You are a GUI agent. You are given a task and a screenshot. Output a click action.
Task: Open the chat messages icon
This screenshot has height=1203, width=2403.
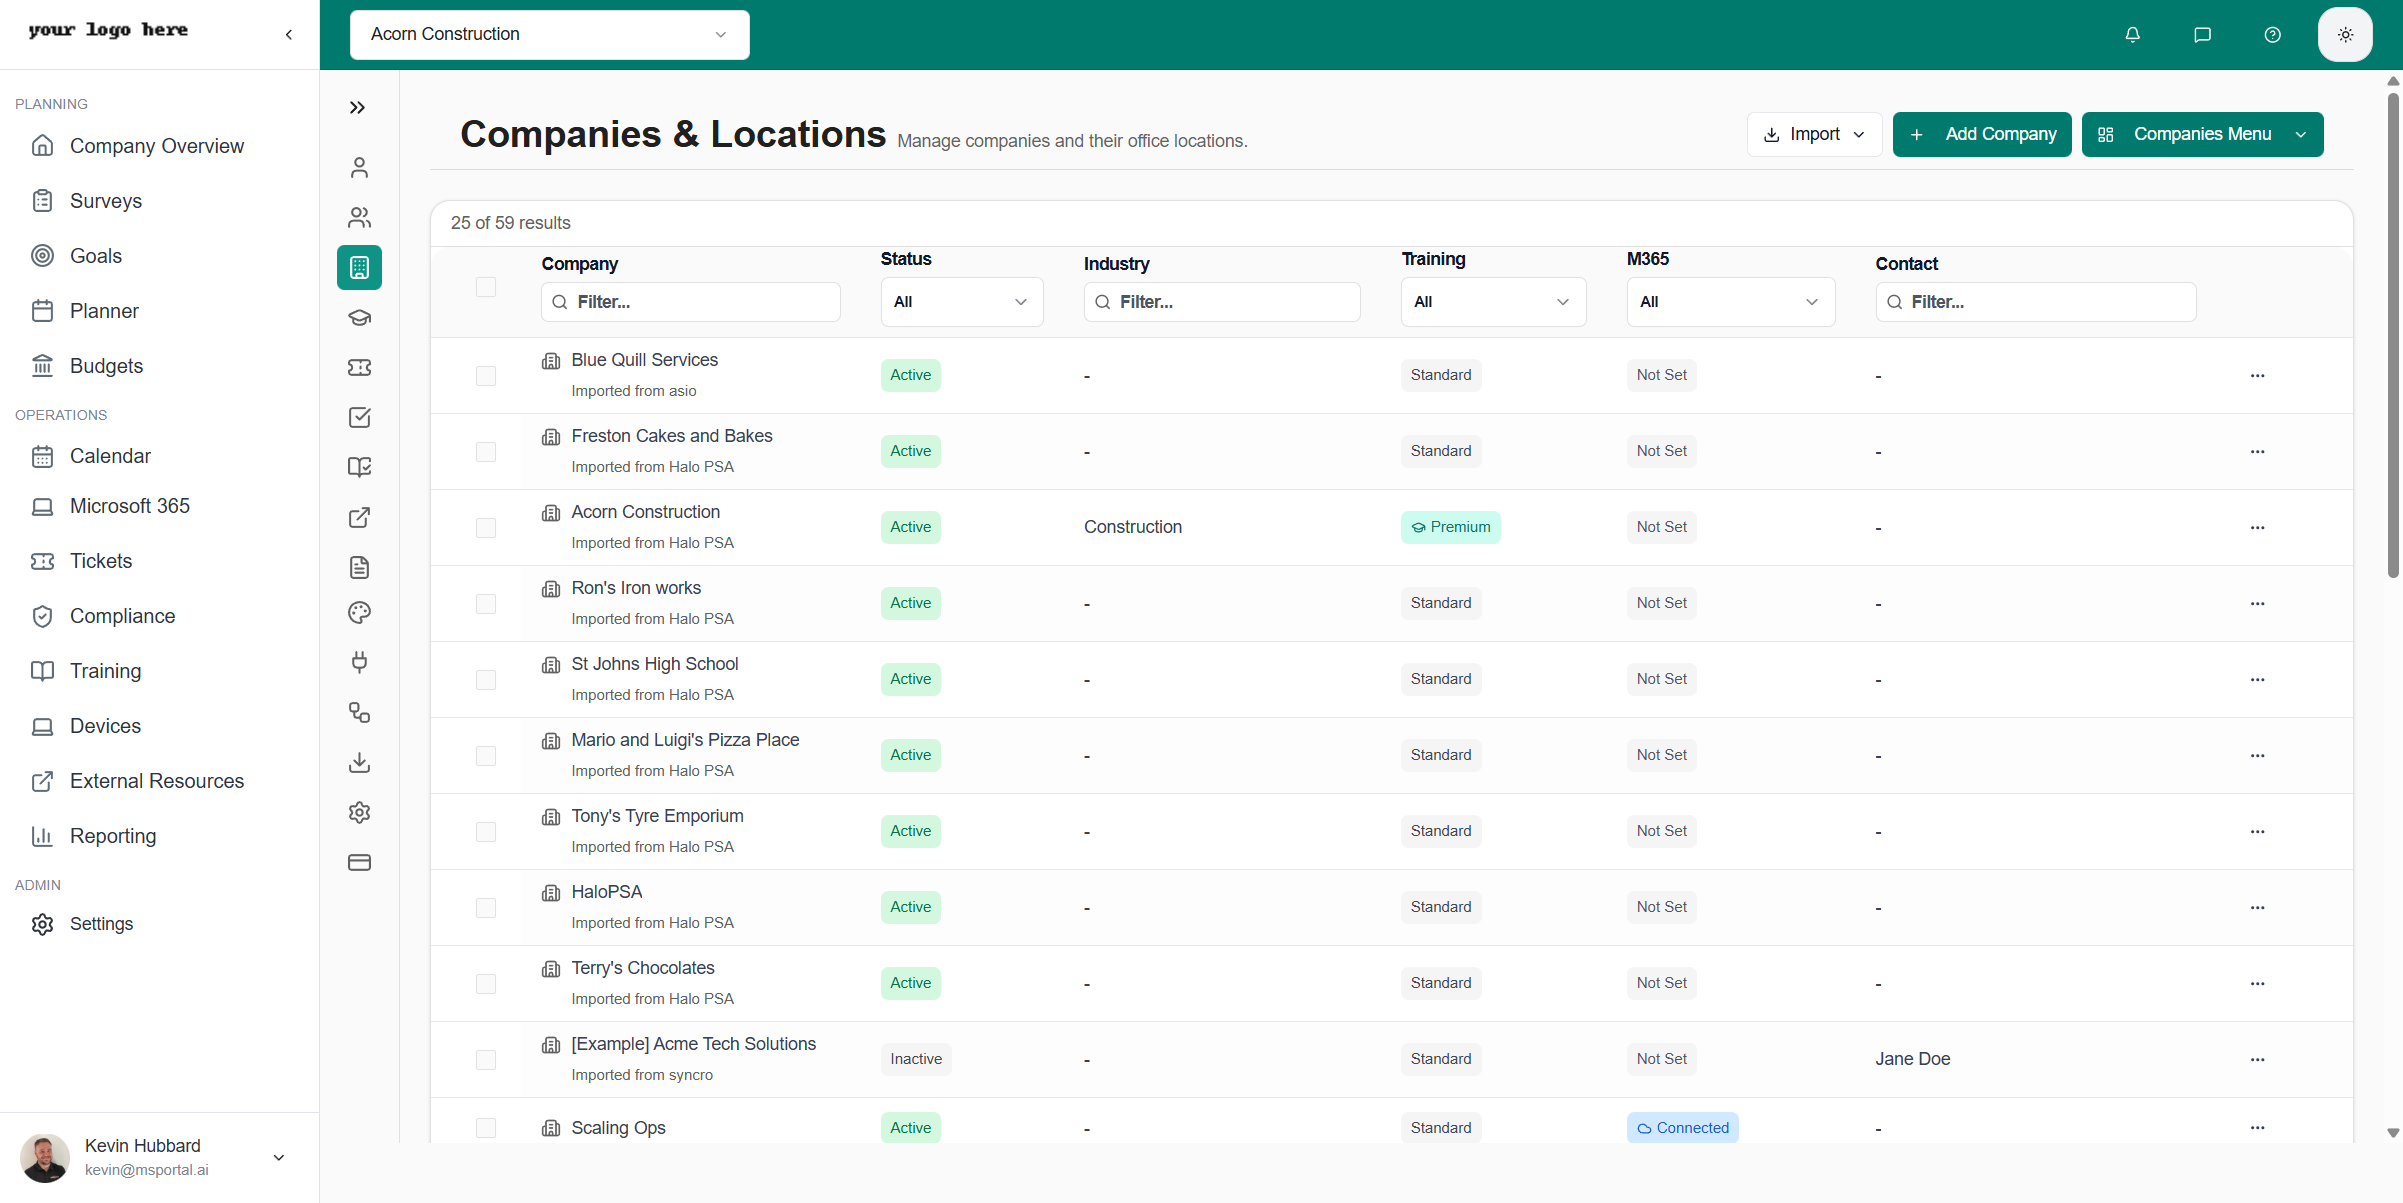(2202, 34)
